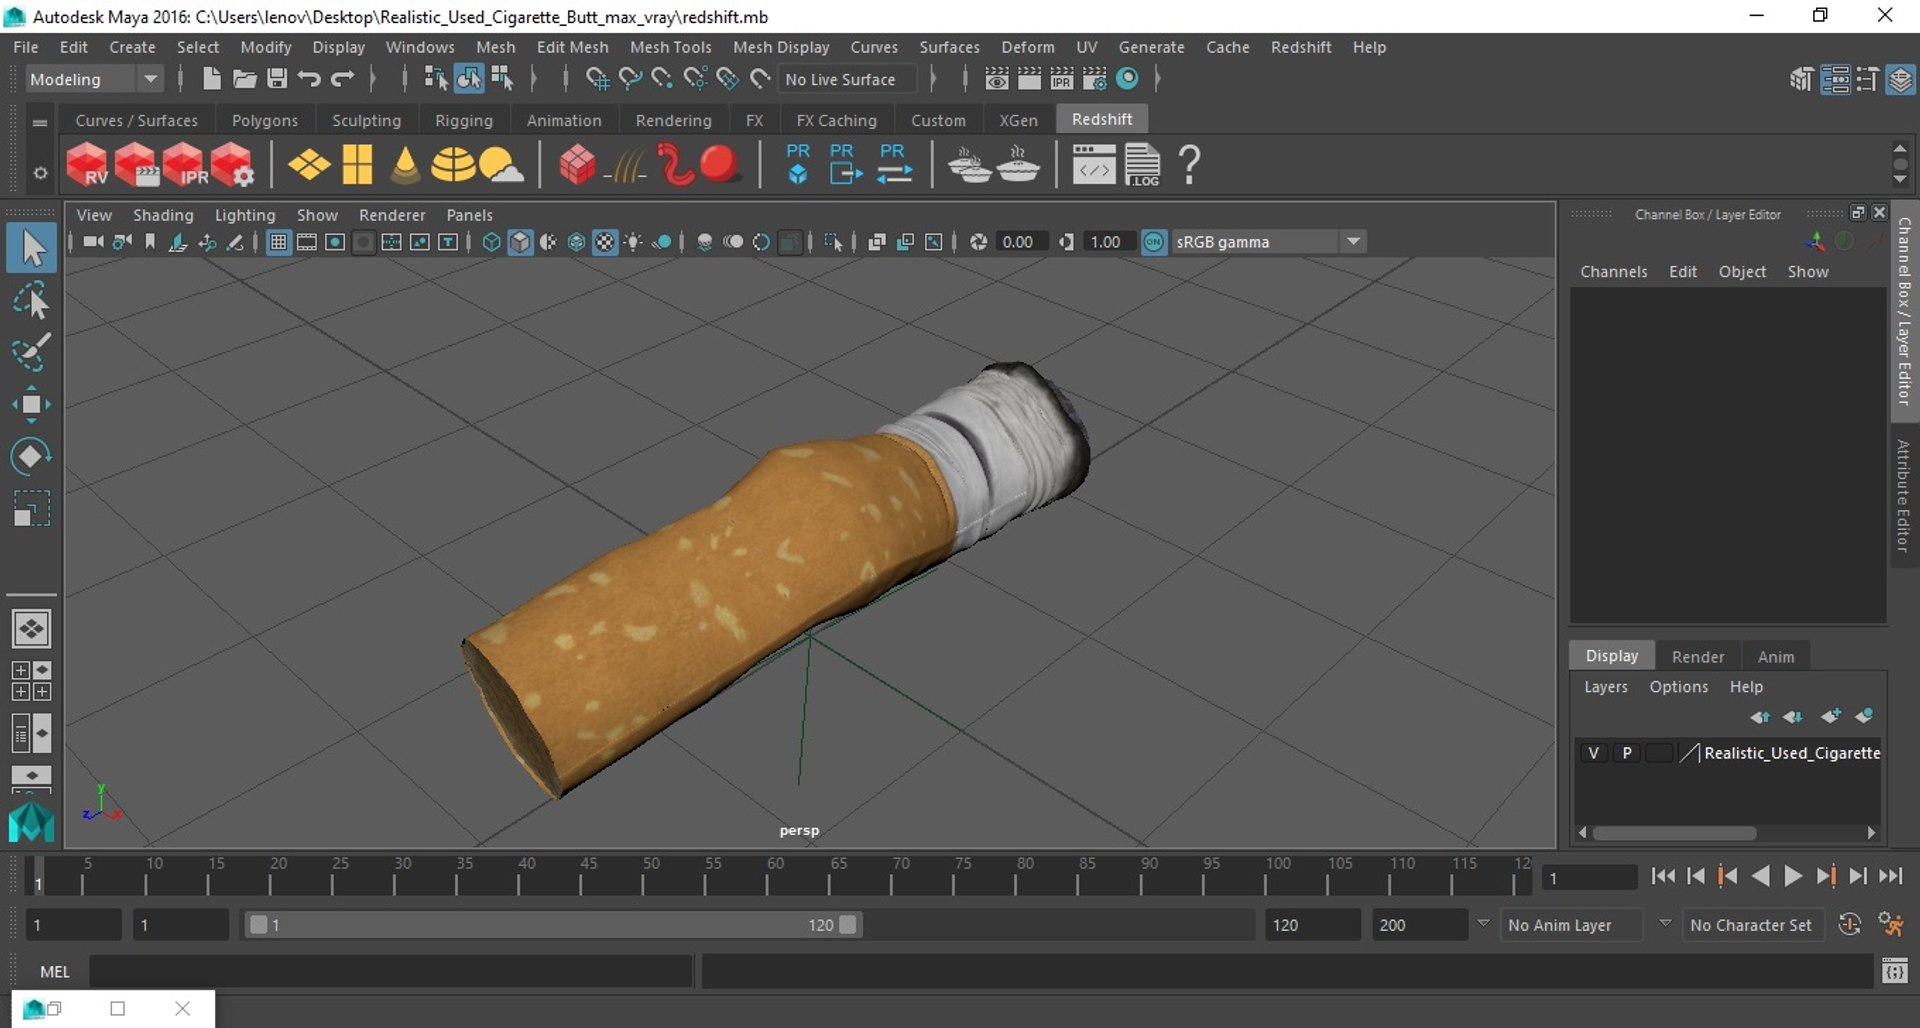Screen dimensions: 1920x1028
Task: Toggle textured display in viewport
Action: pyautogui.click(x=605, y=242)
